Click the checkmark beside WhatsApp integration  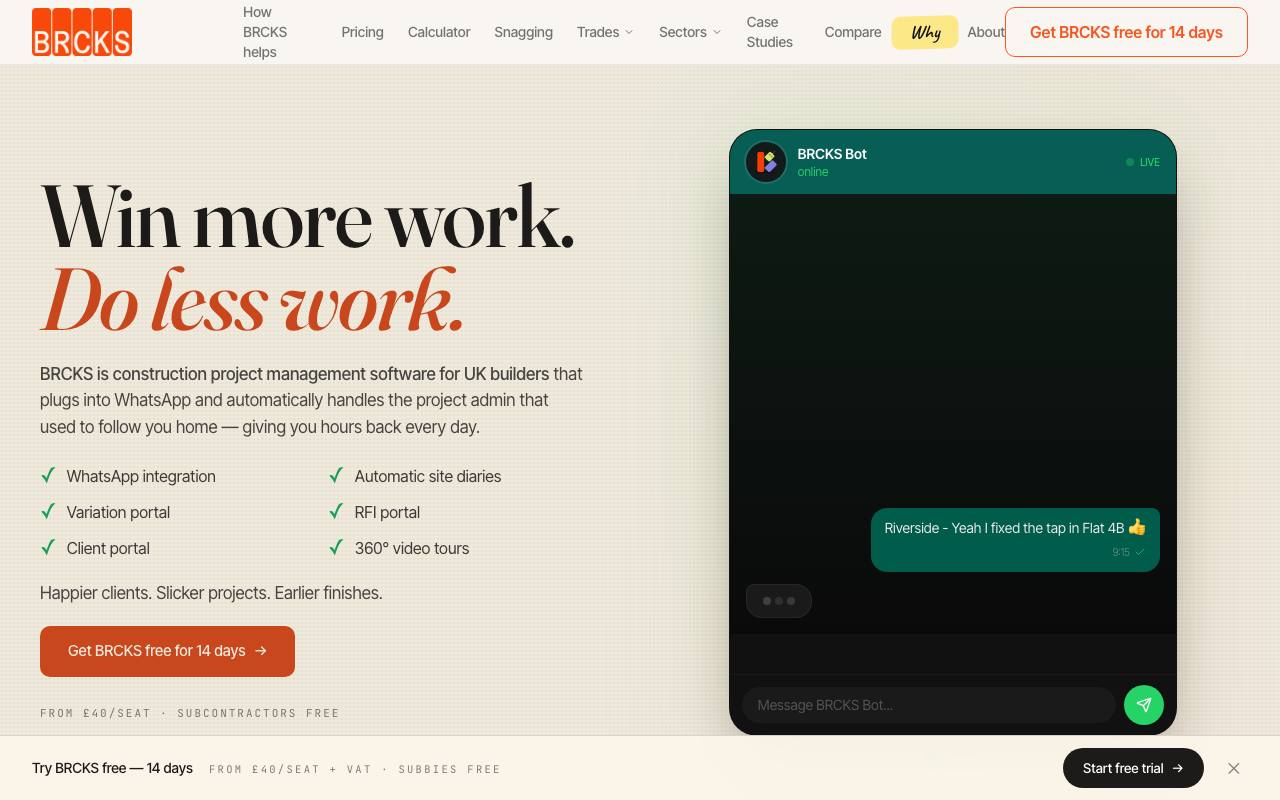47,475
